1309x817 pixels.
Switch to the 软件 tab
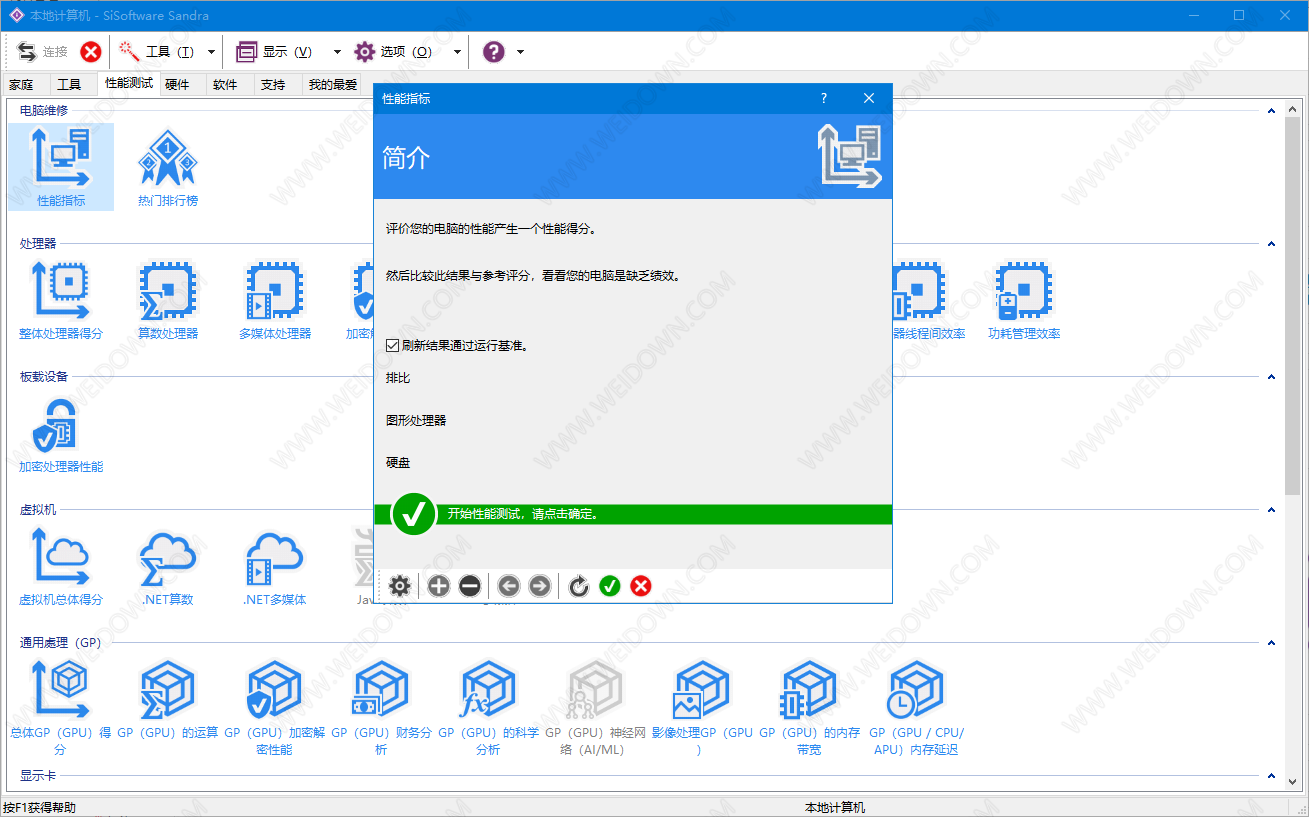(x=225, y=85)
